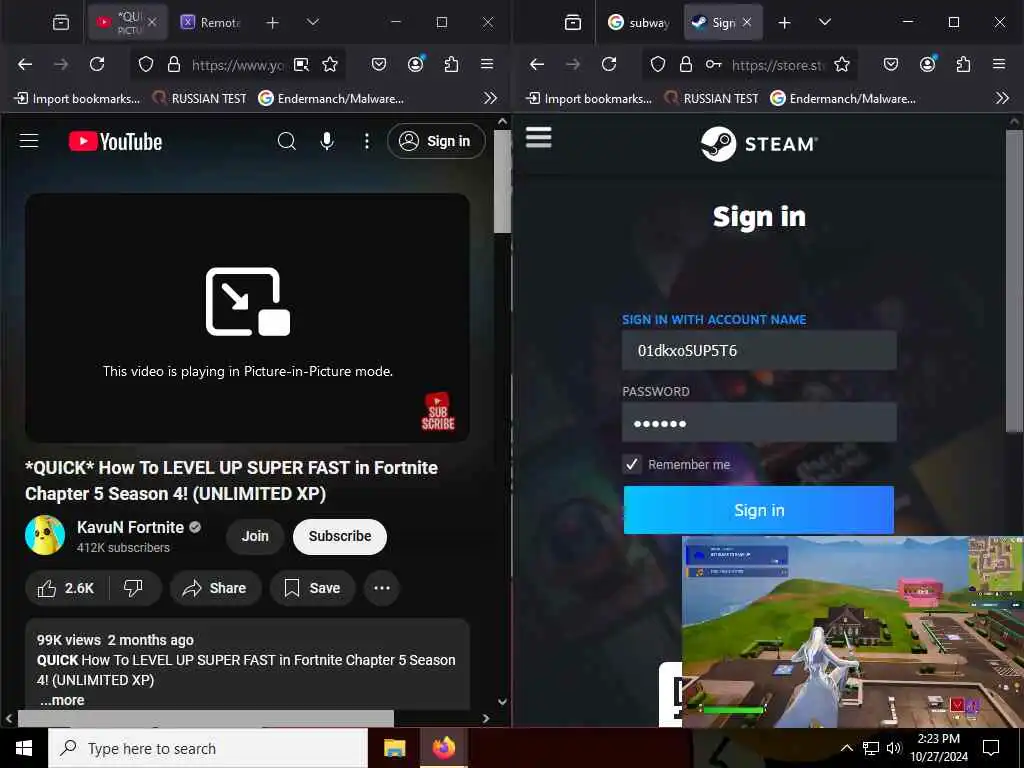Open Windows Start menu
The width and height of the screenshot is (1024, 768).
[24, 748]
